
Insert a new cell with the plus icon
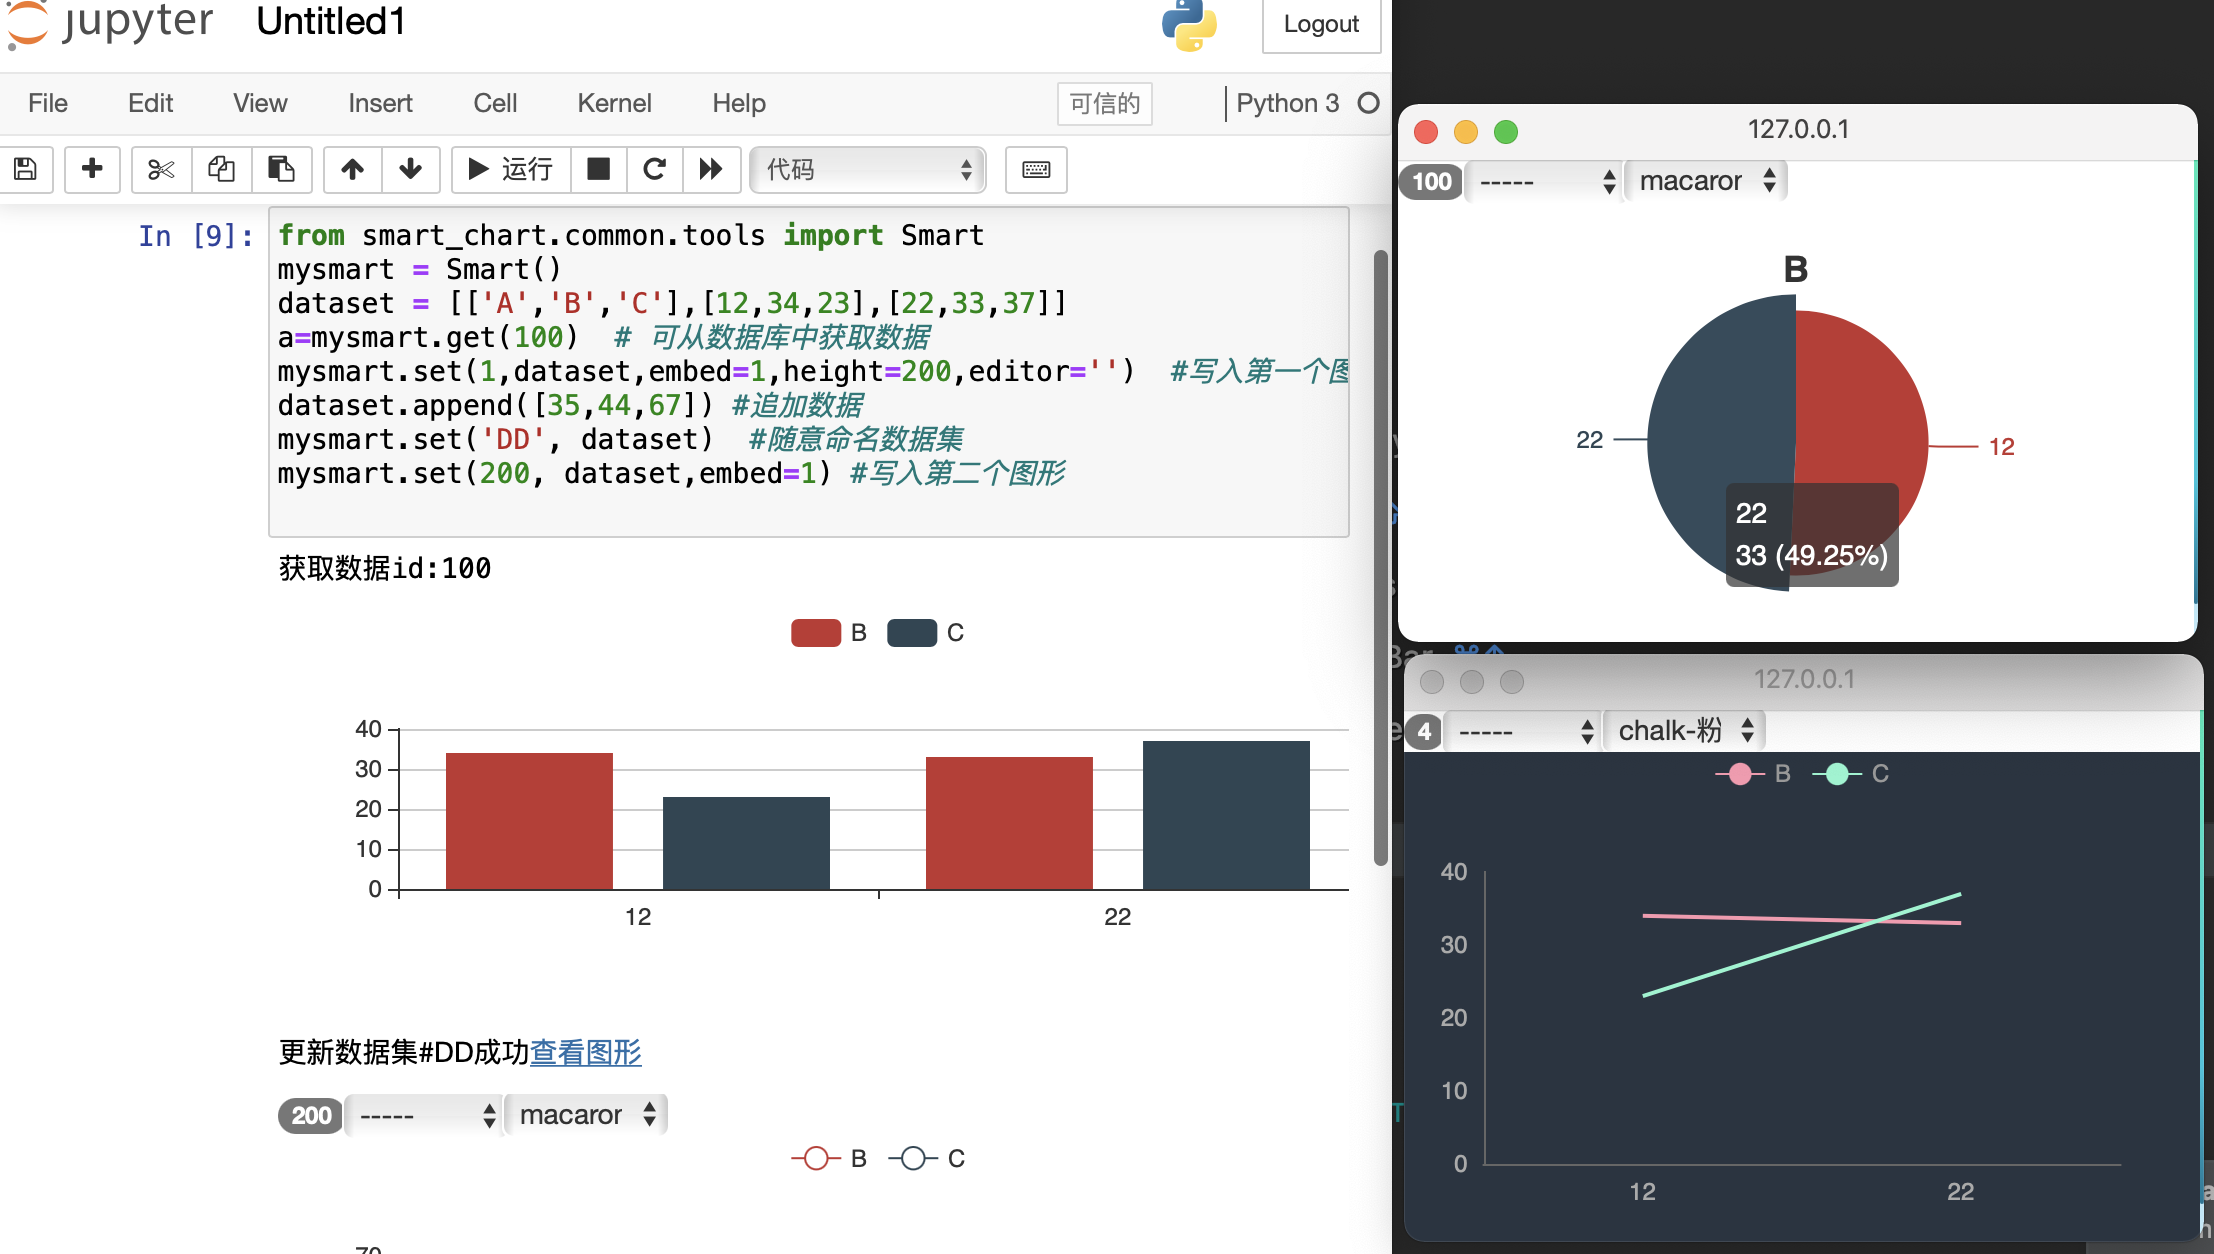(x=92, y=169)
